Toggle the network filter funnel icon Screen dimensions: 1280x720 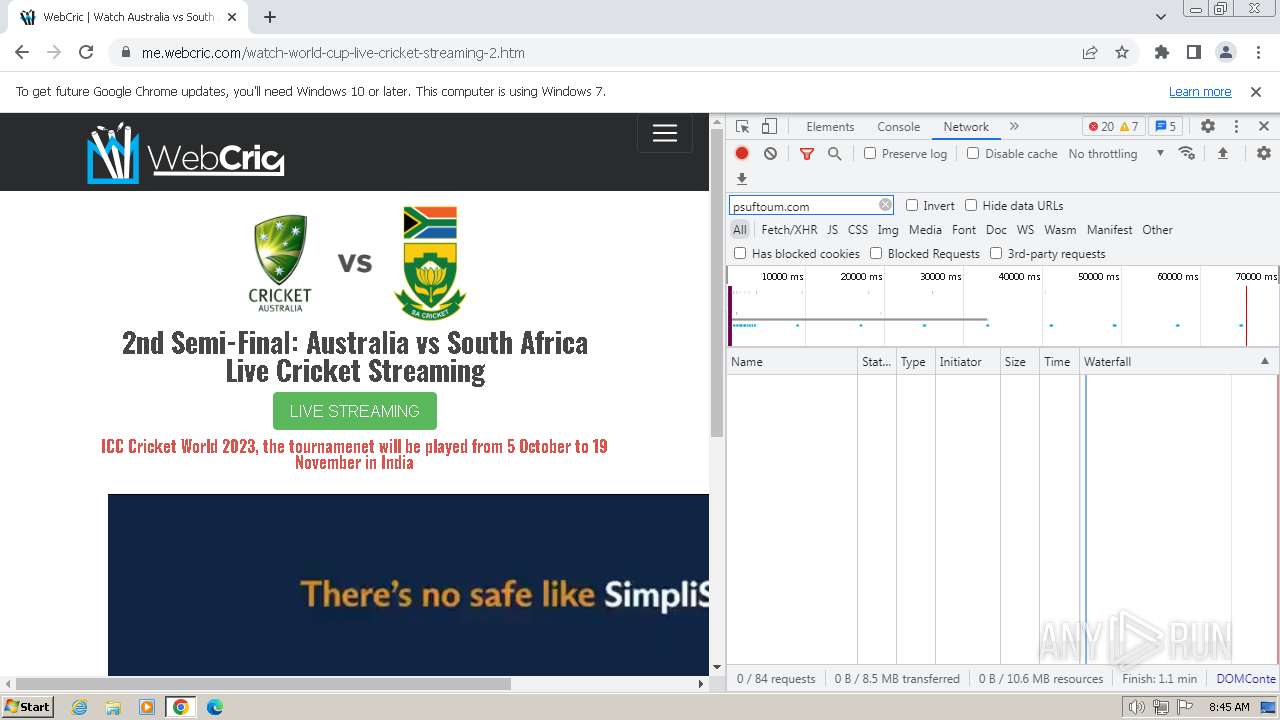coord(807,154)
